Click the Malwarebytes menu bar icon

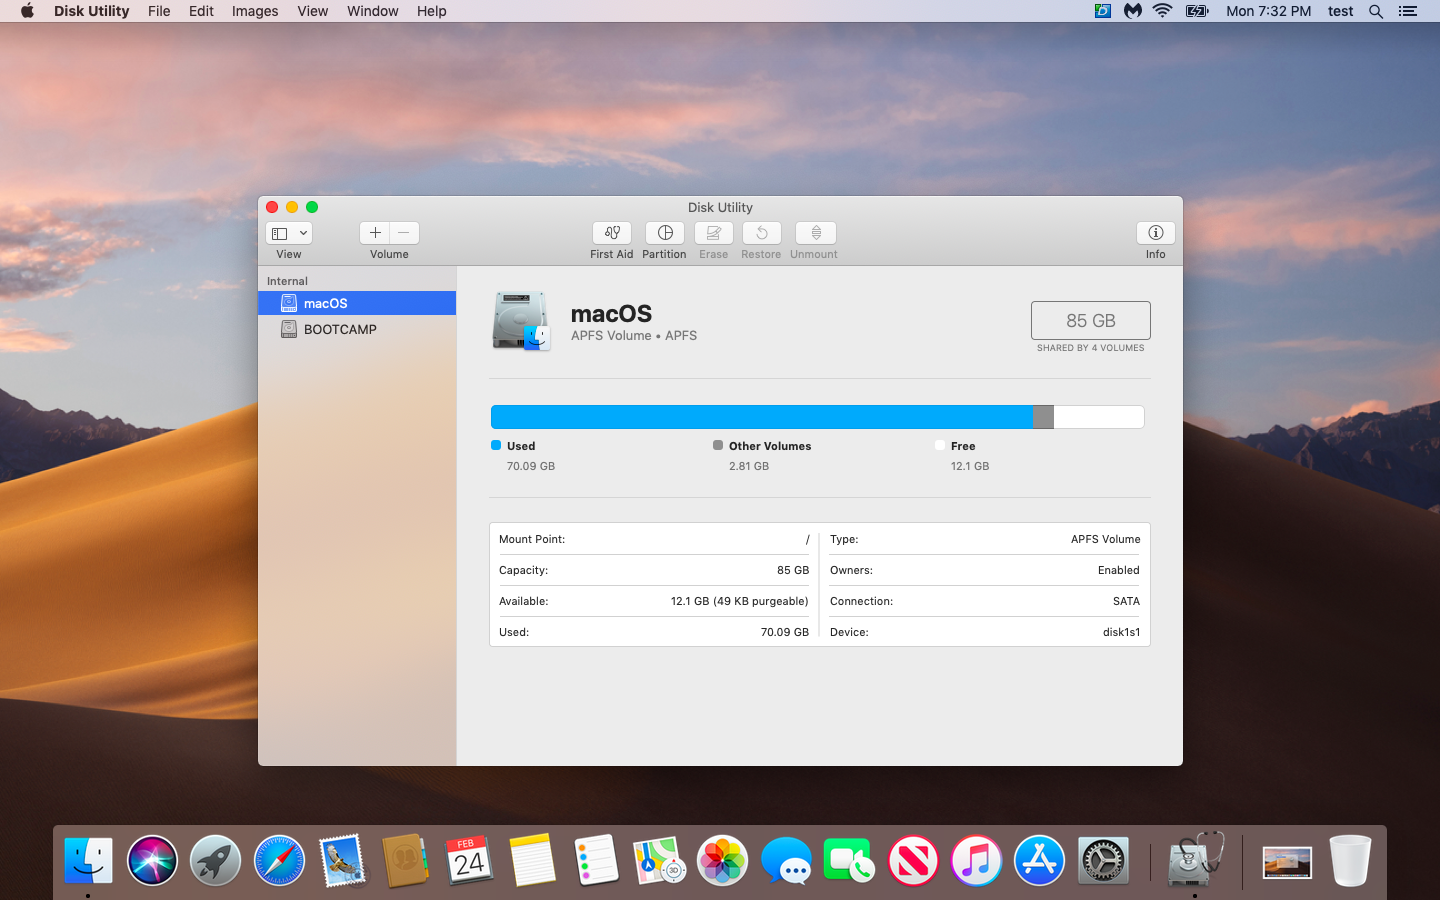pyautogui.click(x=1133, y=11)
